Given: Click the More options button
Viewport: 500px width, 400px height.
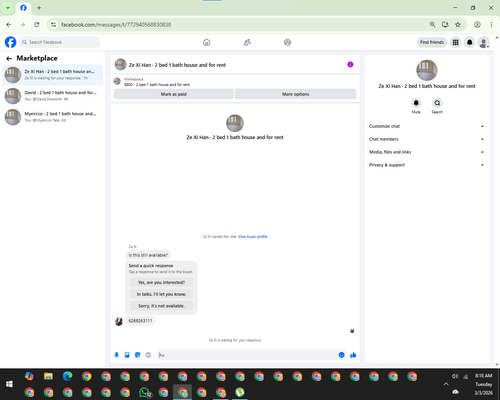Looking at the screenshot, I should (x=296, y=94).
